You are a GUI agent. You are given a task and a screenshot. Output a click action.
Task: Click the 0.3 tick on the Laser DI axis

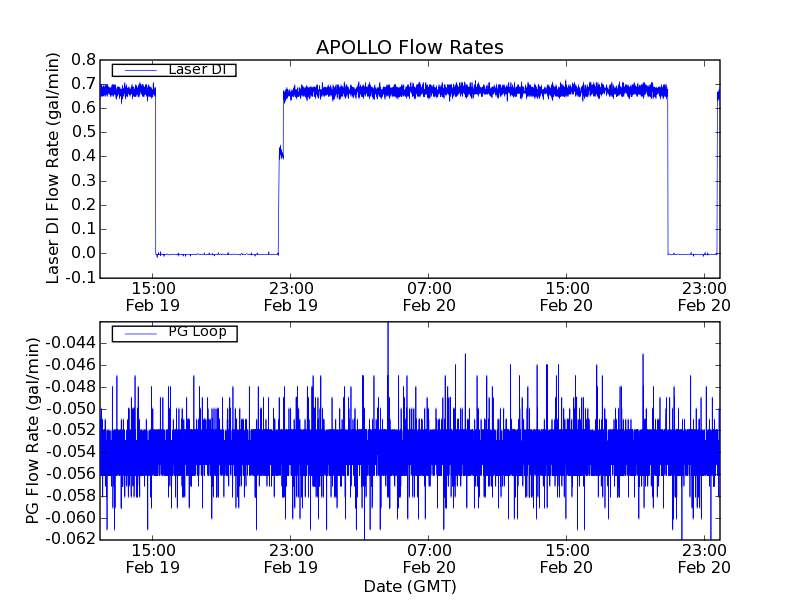[x=84, y=181]
